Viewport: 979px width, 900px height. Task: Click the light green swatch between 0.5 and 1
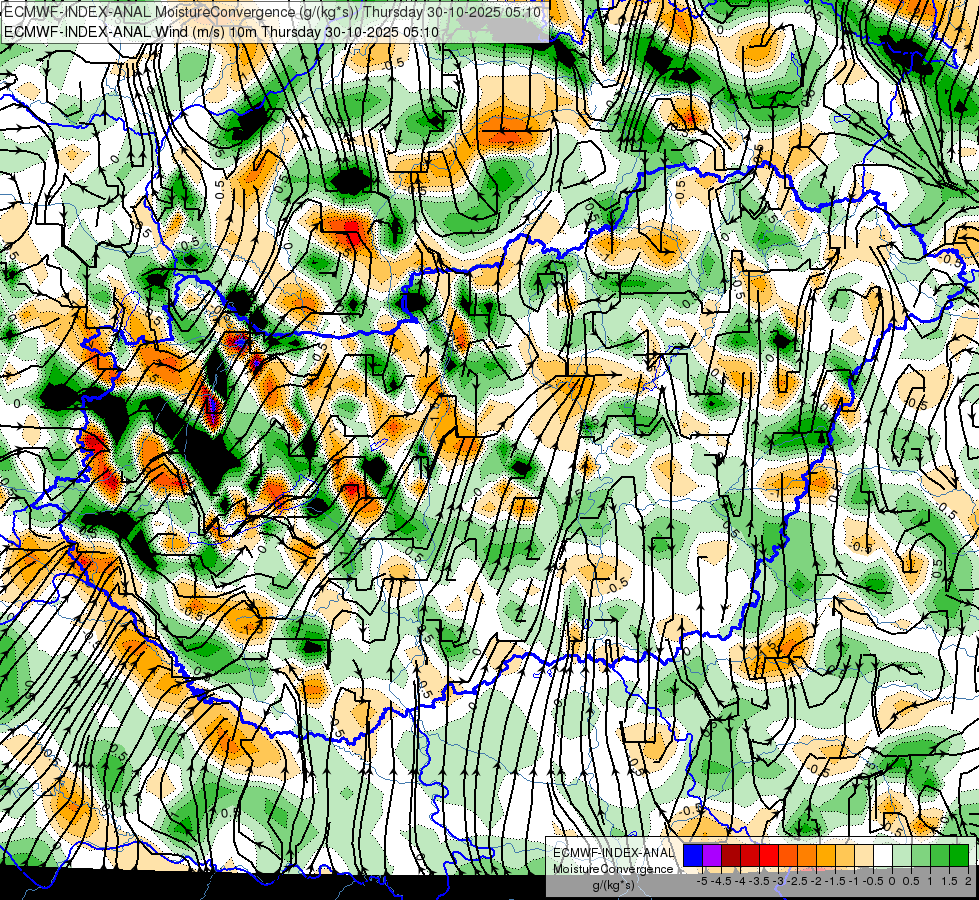(921, 856)
